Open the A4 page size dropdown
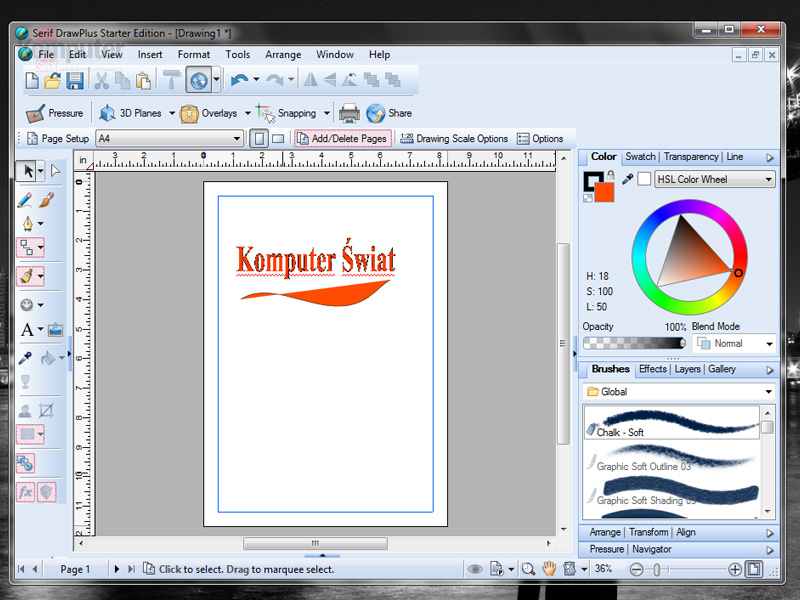 point(169,139)
